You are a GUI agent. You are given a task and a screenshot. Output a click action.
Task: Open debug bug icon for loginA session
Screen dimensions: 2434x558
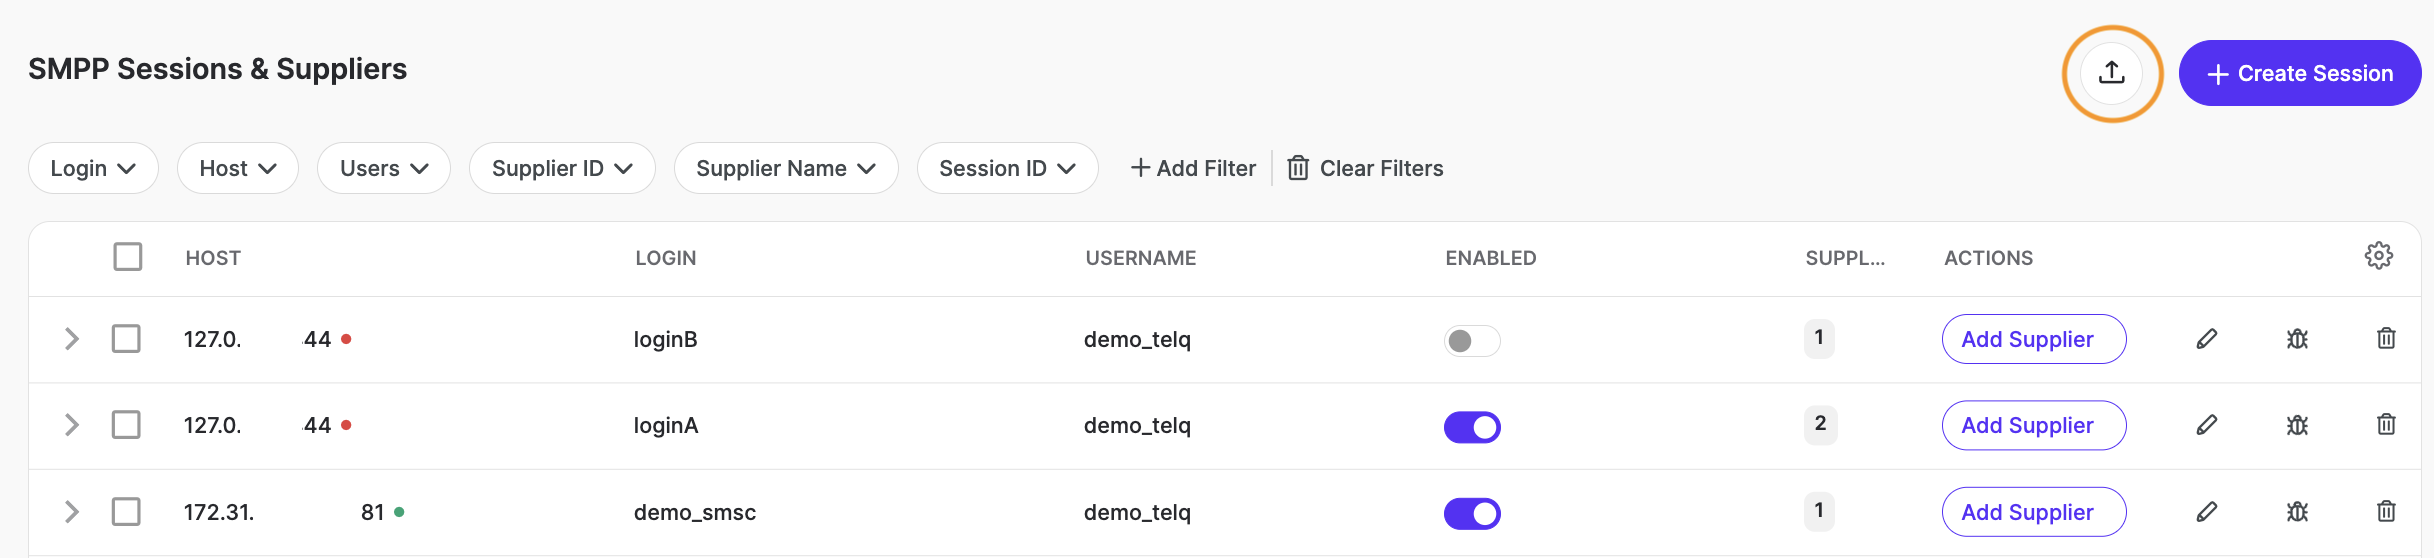2297,425
